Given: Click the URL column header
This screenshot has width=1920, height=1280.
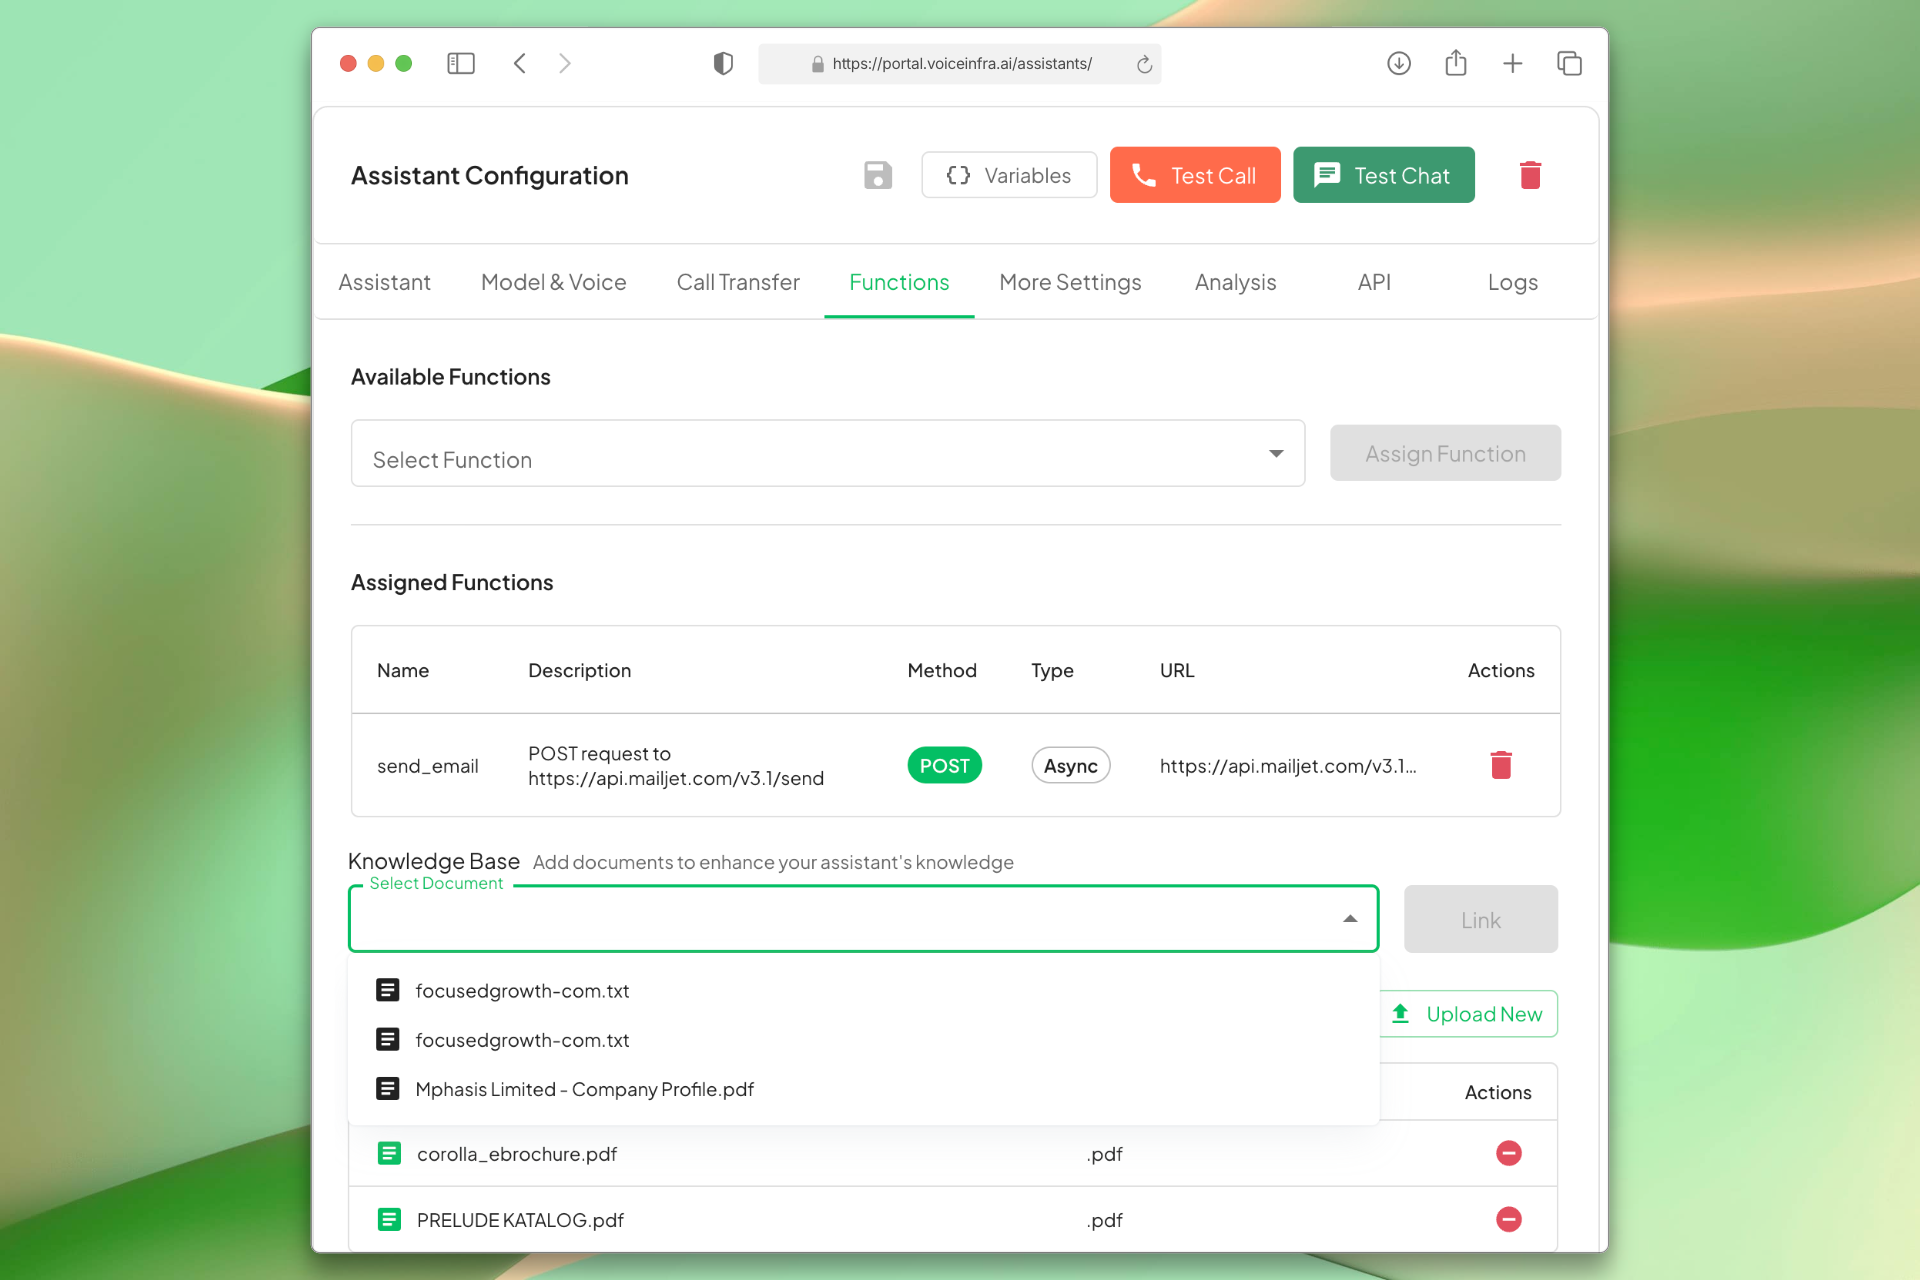Looking at the screenshot, I should pos(1176,670).
